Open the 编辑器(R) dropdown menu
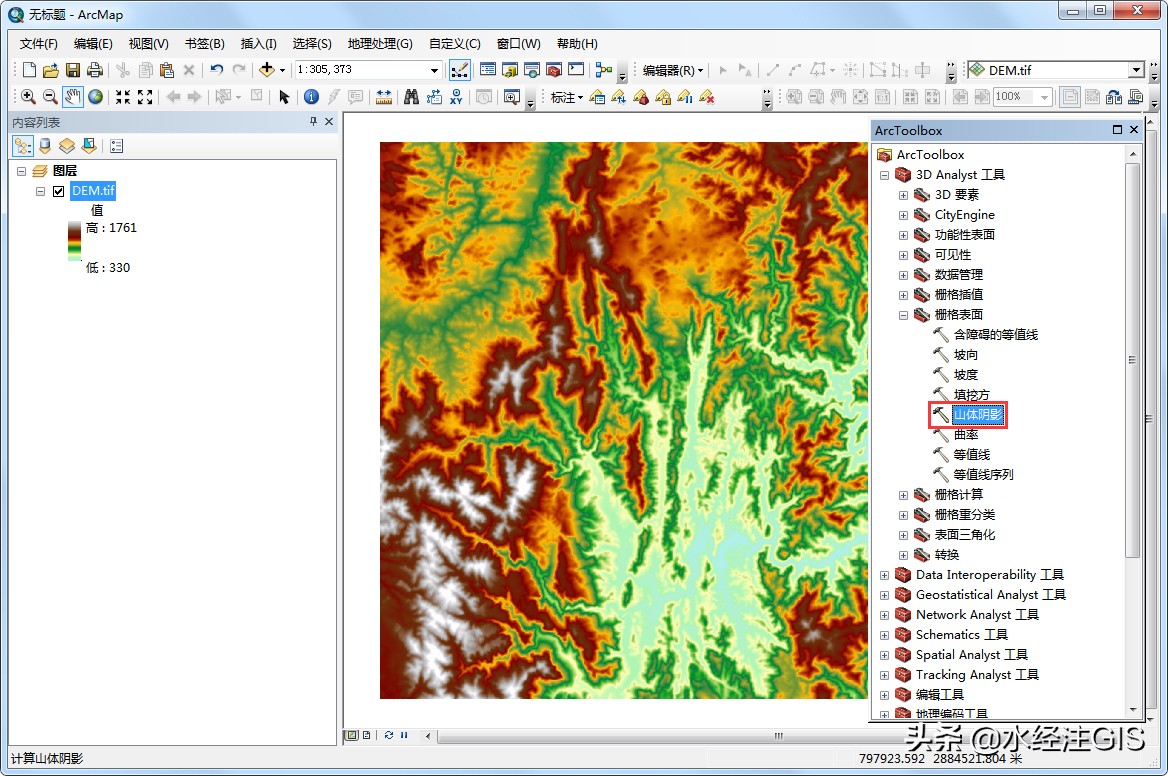Screen dimensions: 1168x776 tap(673, 70)
